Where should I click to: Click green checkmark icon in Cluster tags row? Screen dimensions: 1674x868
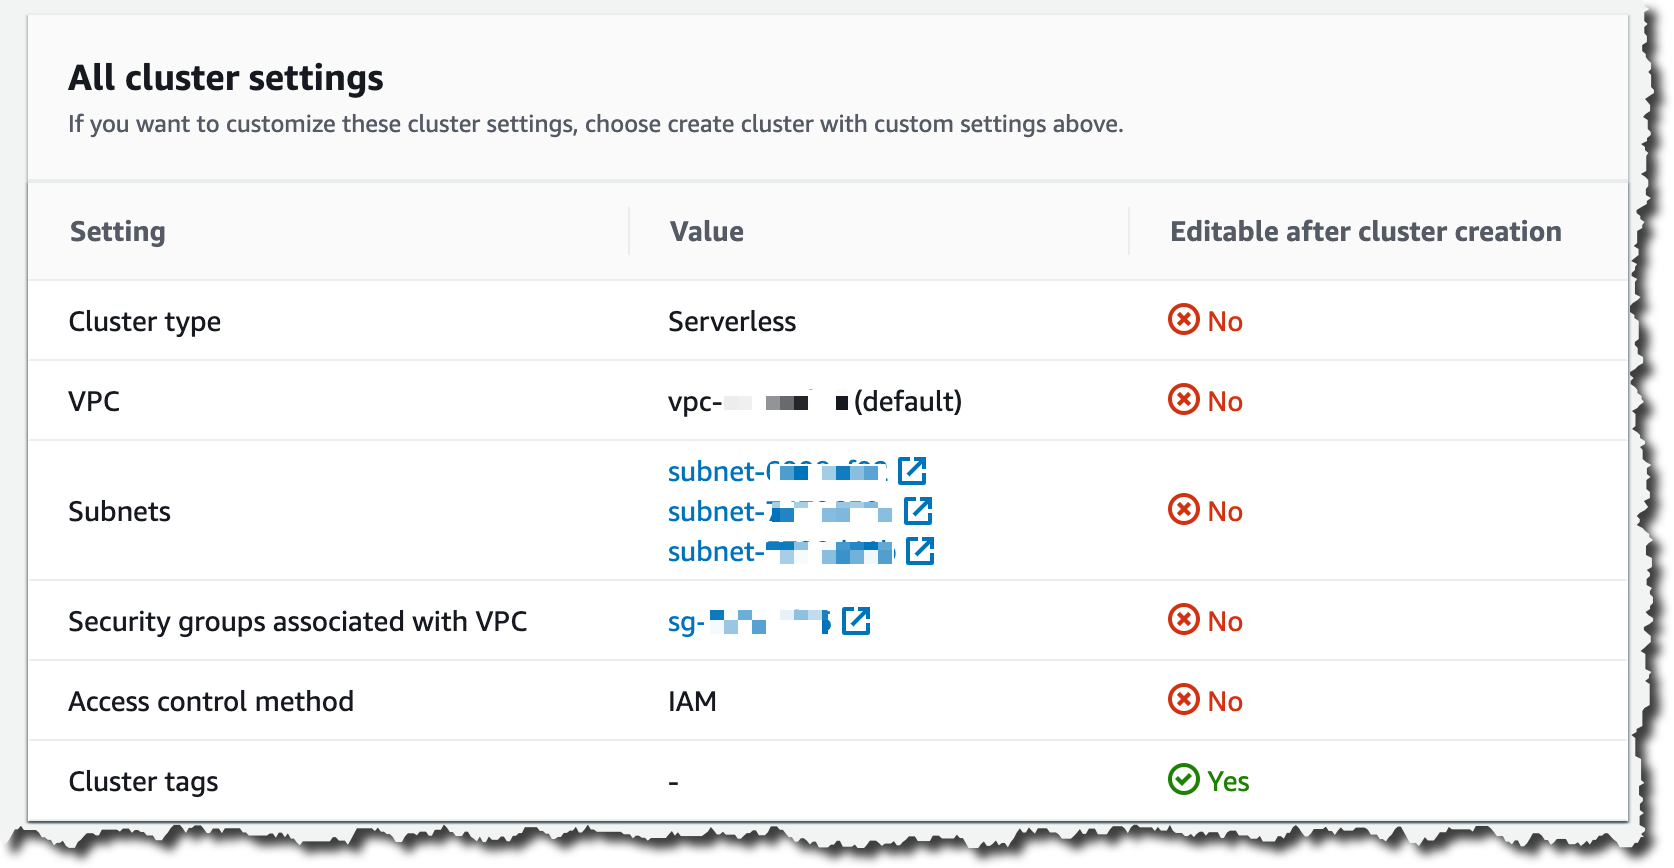point(1183,780)
